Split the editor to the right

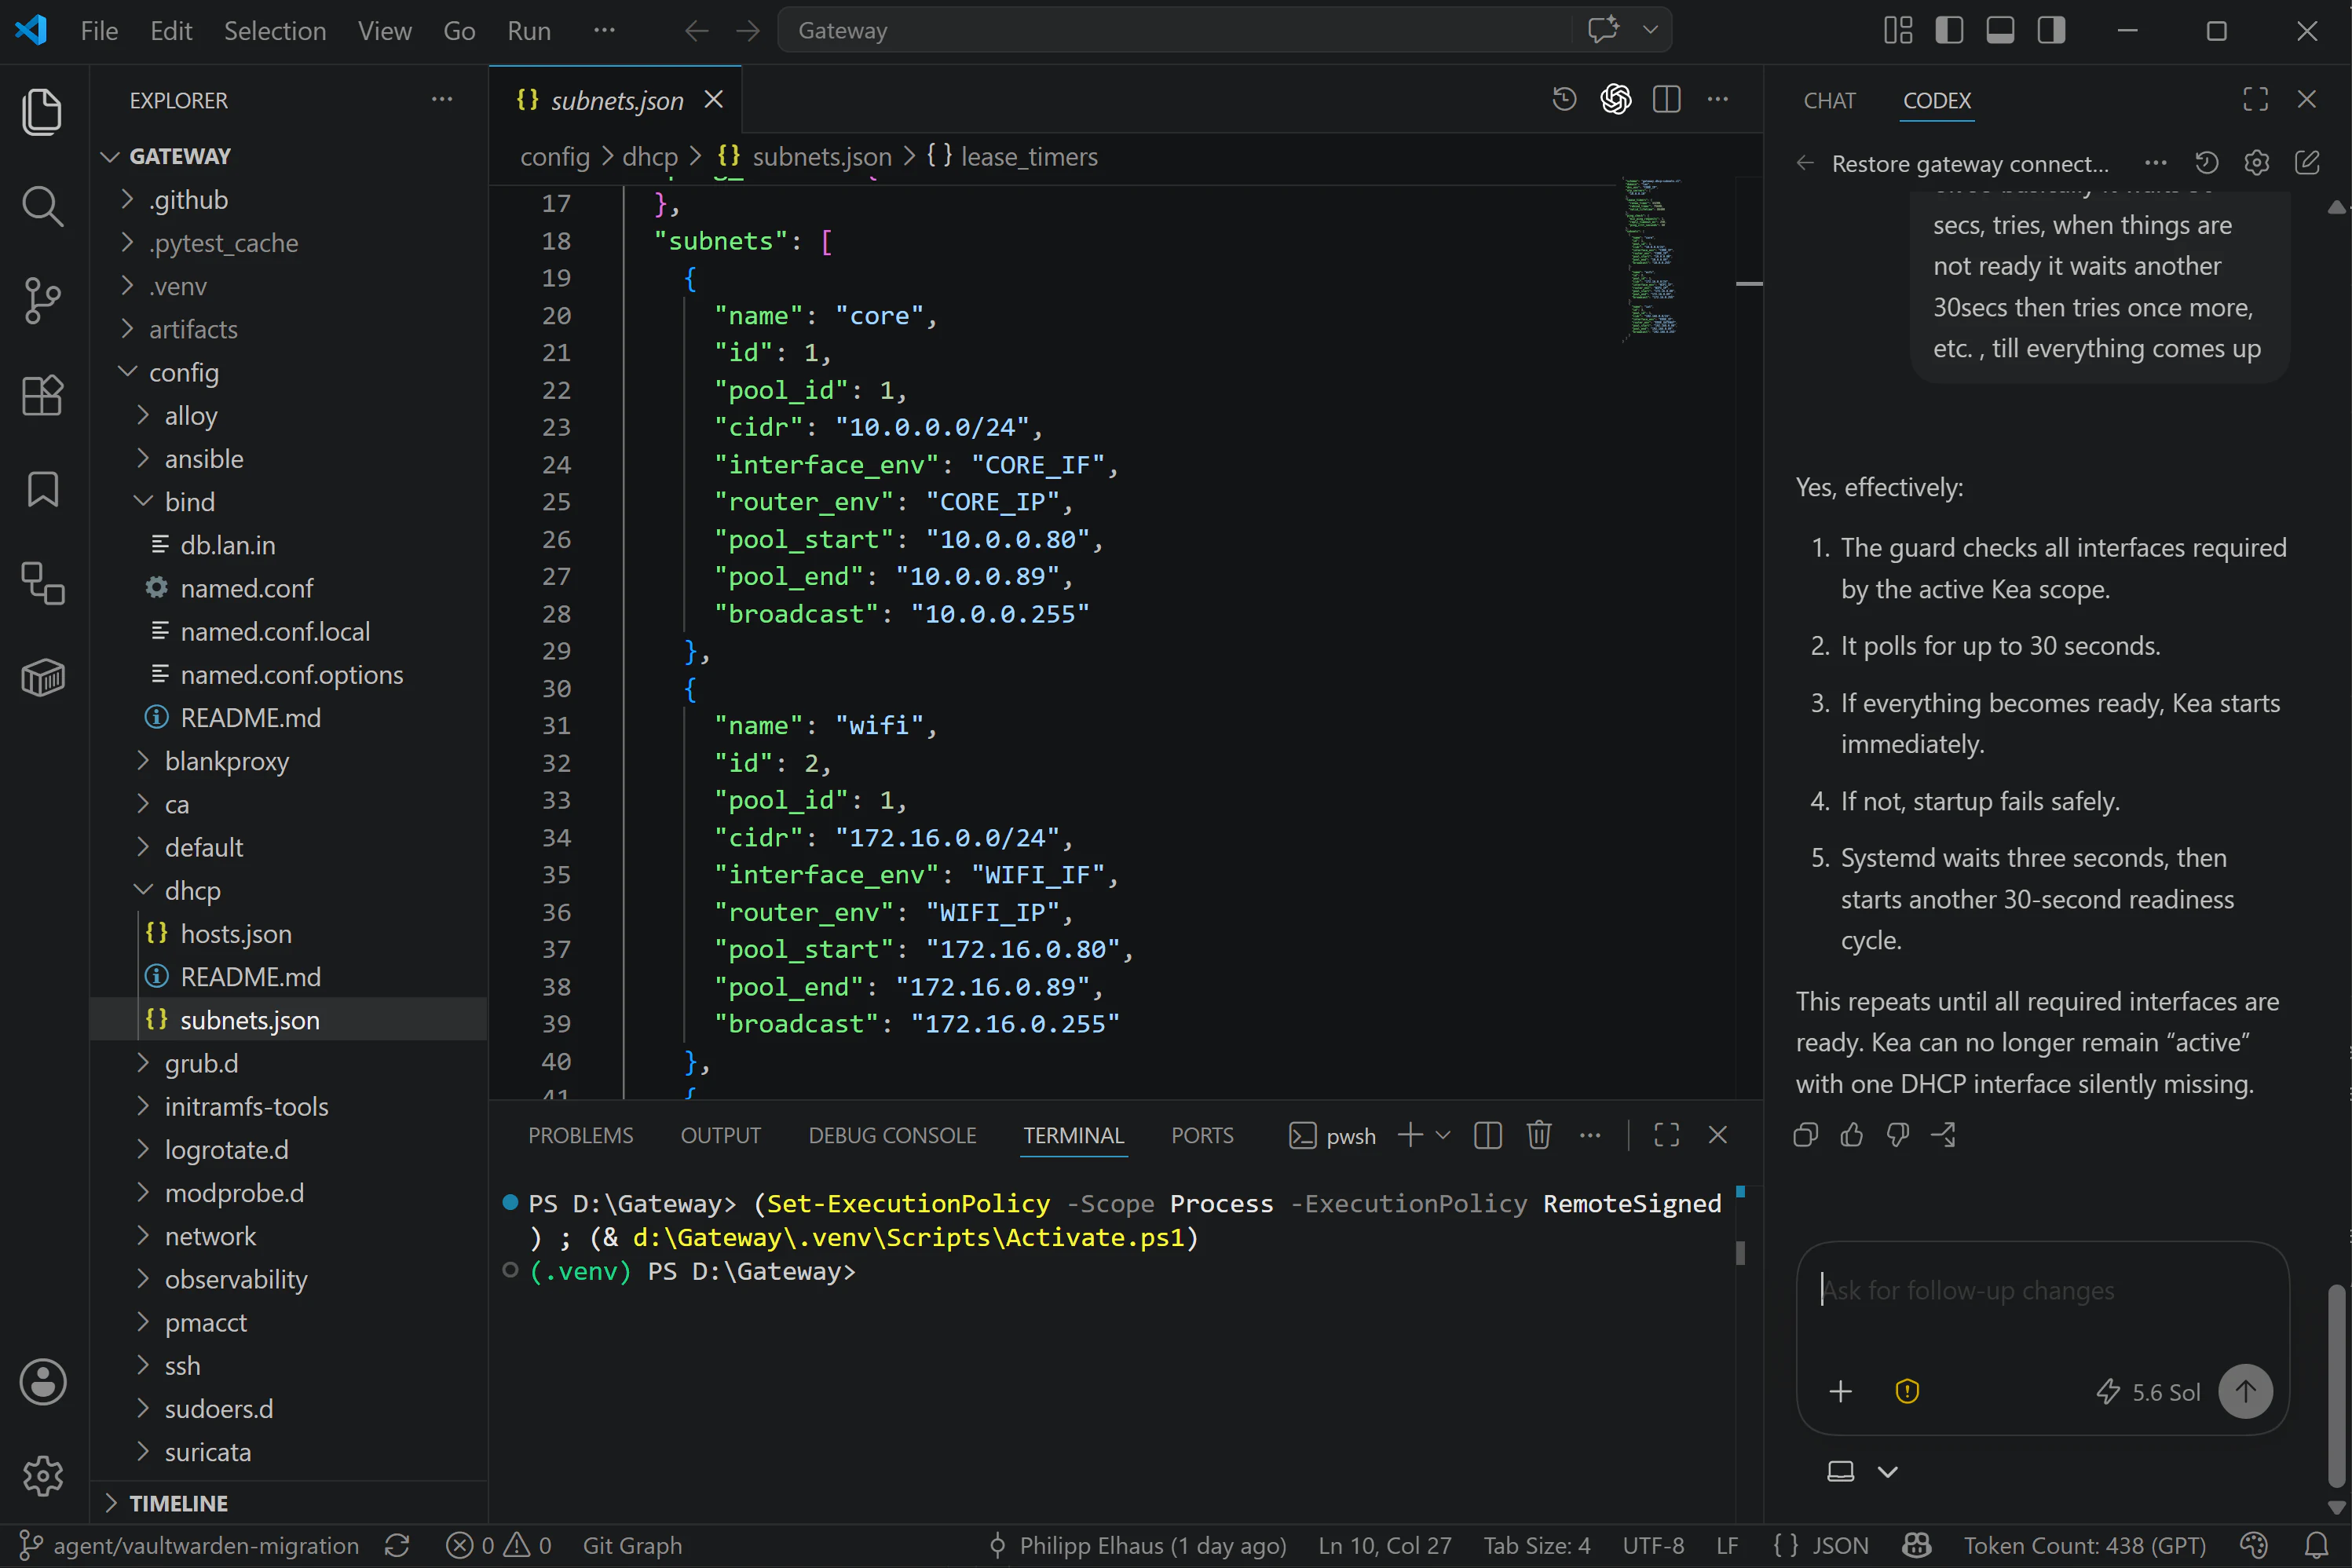[x=1666, y=99]
